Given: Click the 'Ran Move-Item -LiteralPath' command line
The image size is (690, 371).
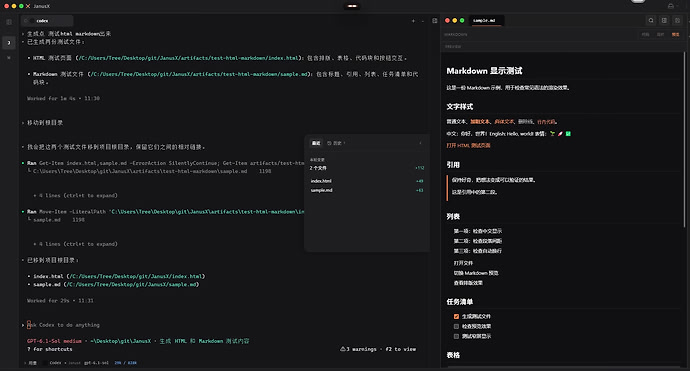Looking at the screenshot, I should coord(165,212).
